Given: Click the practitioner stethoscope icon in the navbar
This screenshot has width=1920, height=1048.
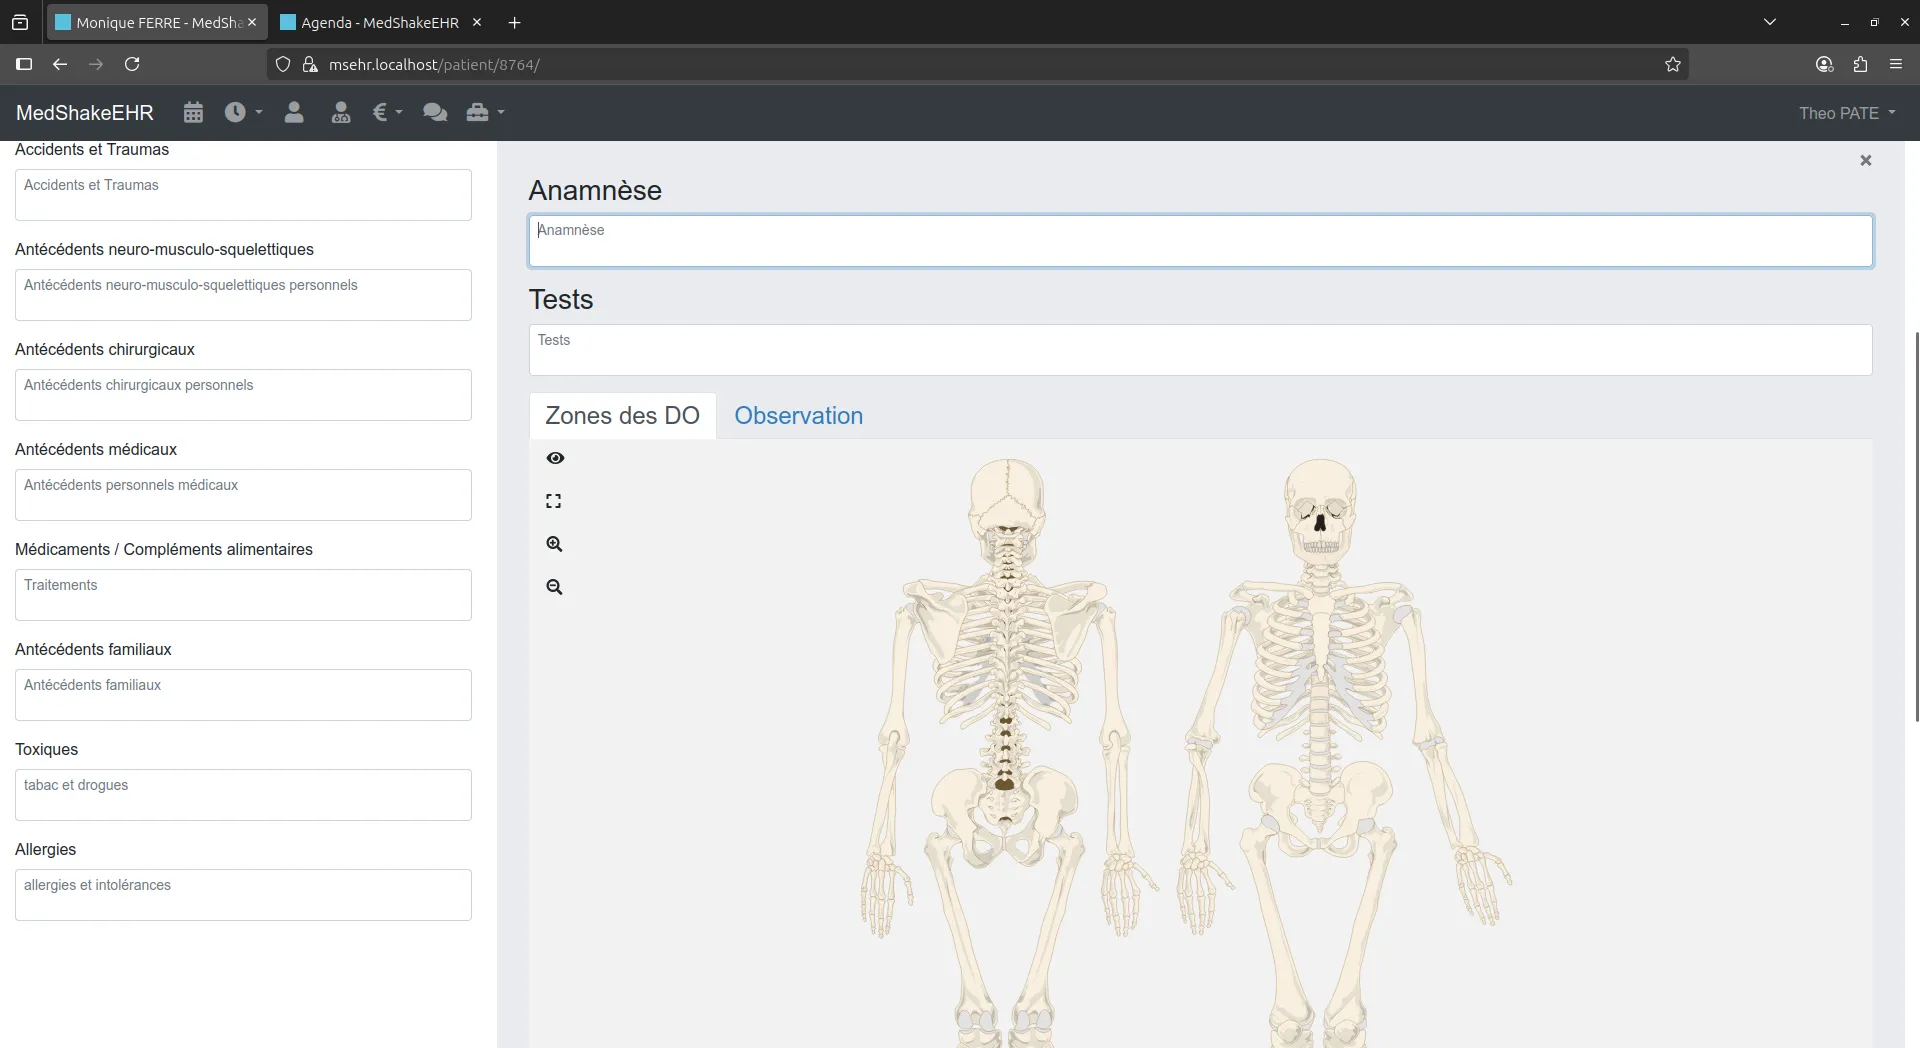Looking at the screenshot, I should coord(340,112).
